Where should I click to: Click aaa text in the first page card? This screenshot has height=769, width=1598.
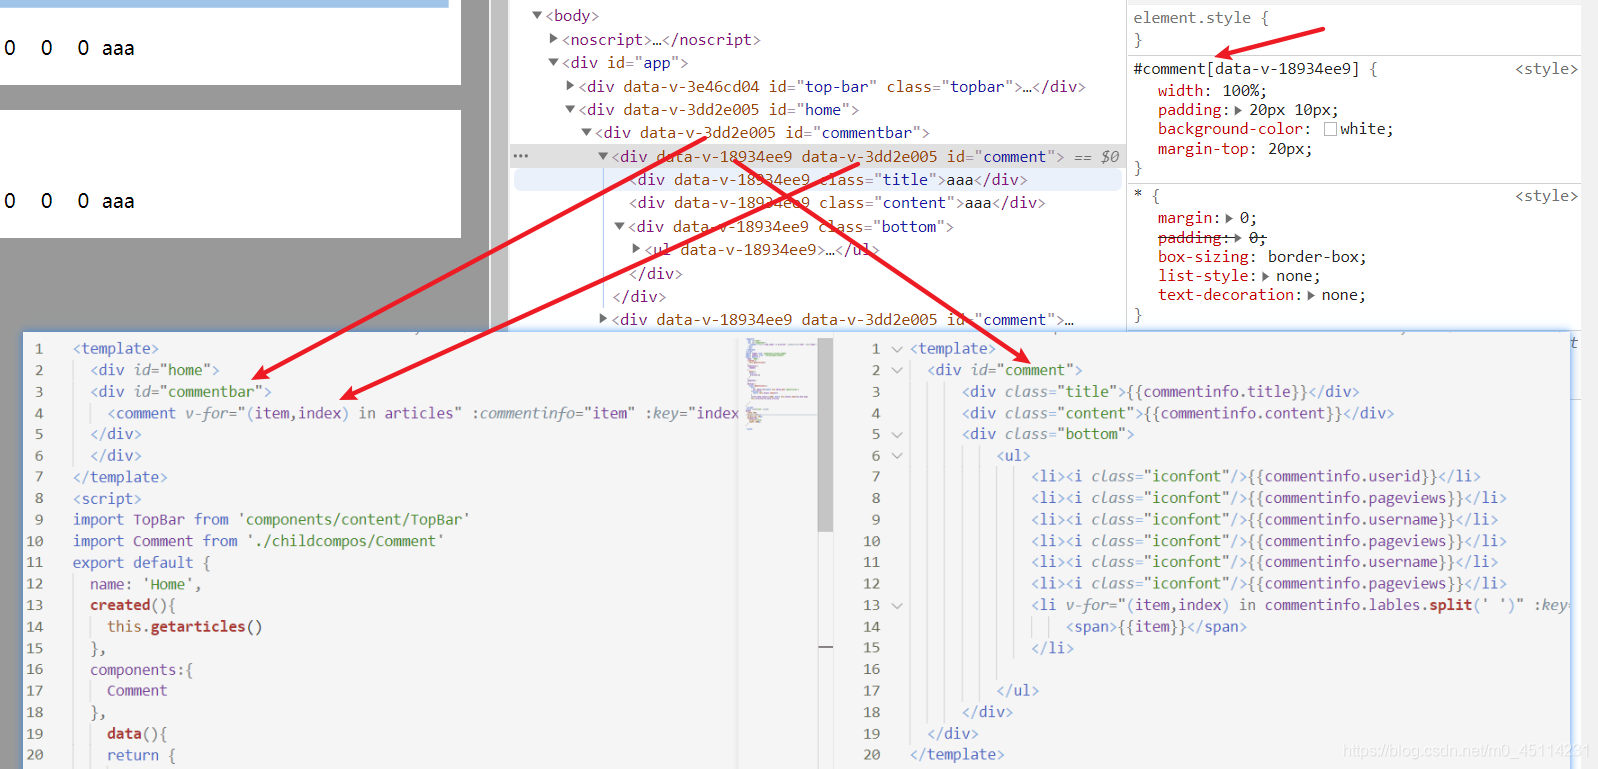[x=118, y=48]
